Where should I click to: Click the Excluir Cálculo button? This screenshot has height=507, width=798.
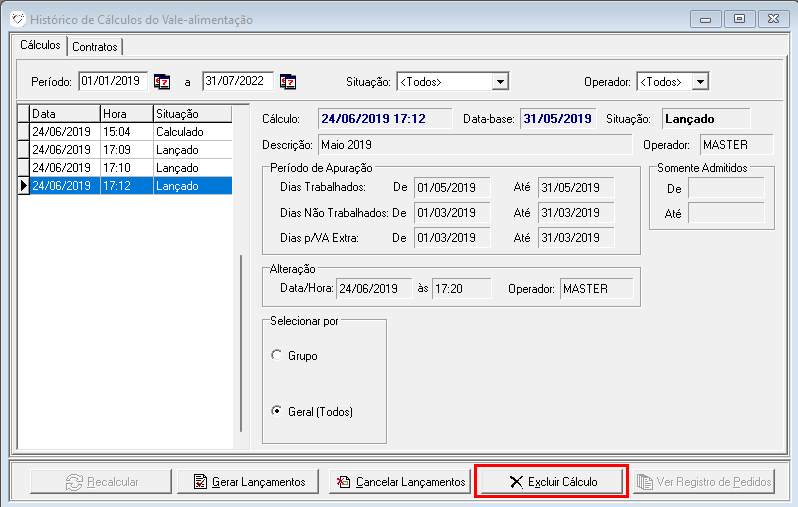point(551,482)
